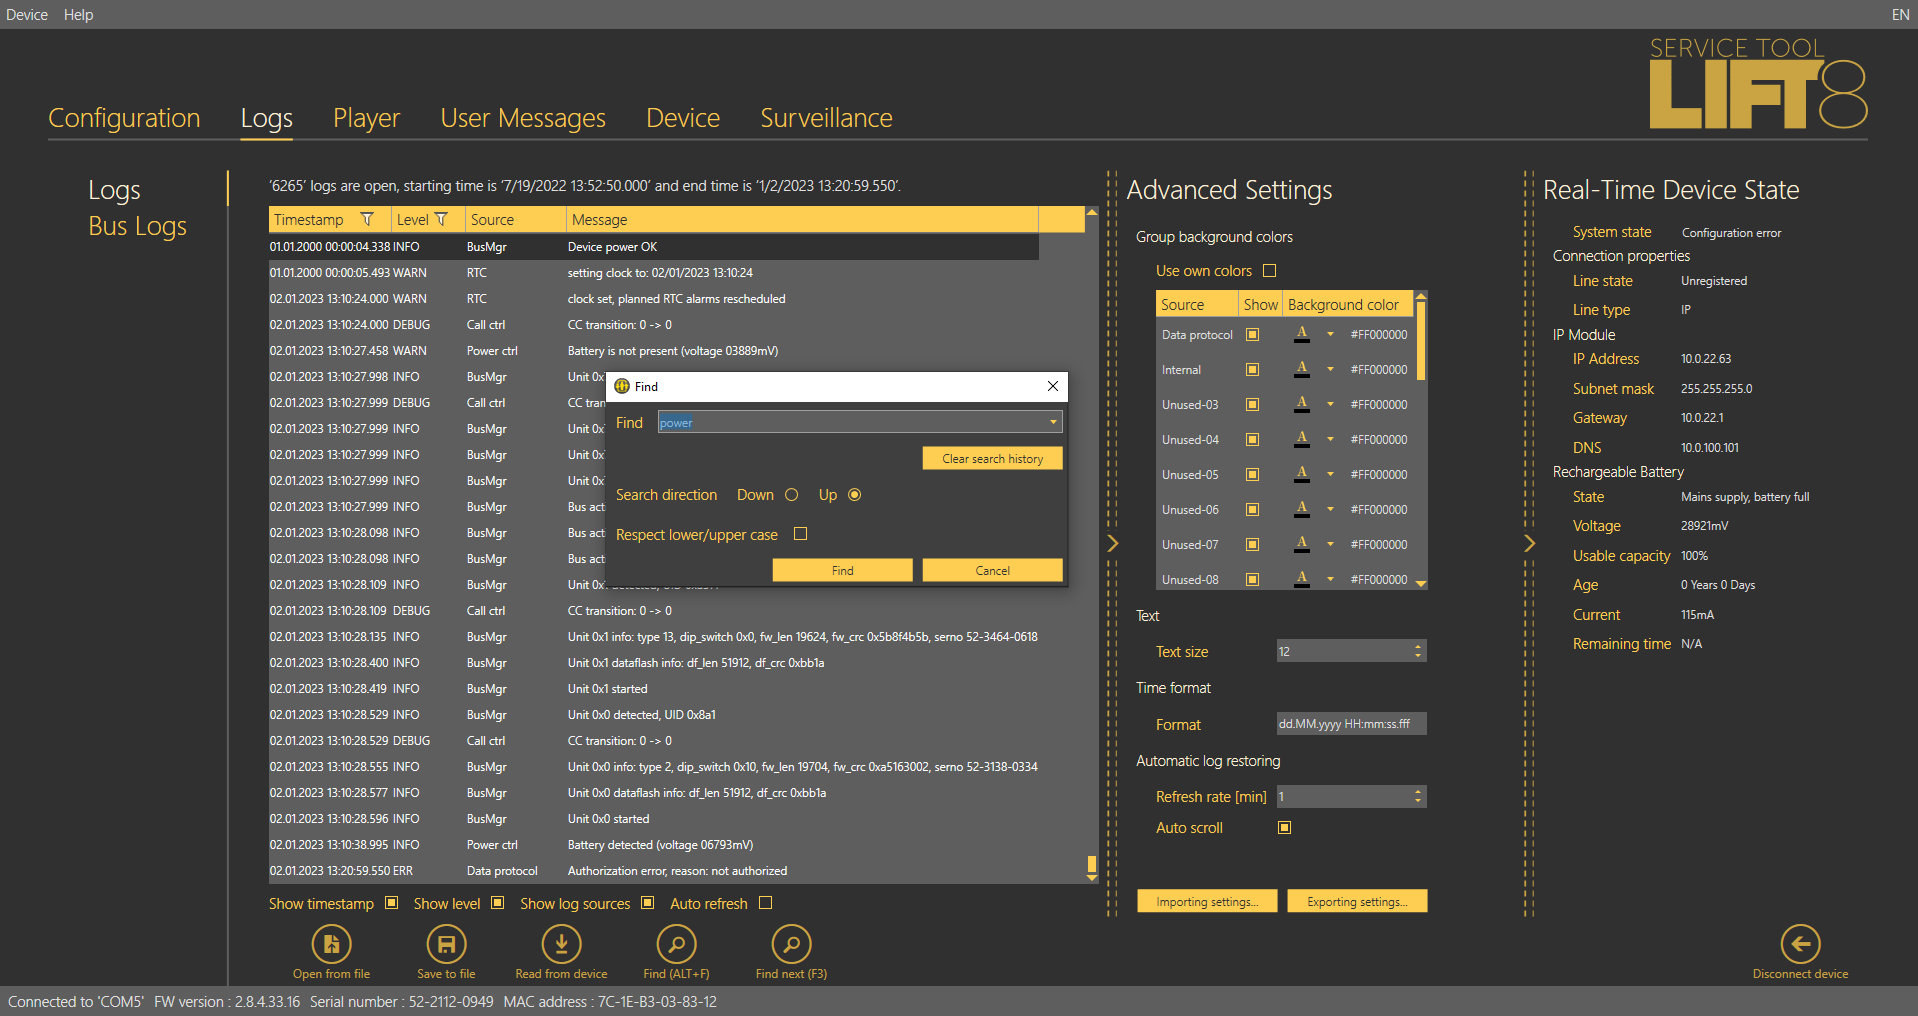Expand the Find text history dropdown
The width and height of the screenshot is (1918, 1016).
tap(1053, 423)
